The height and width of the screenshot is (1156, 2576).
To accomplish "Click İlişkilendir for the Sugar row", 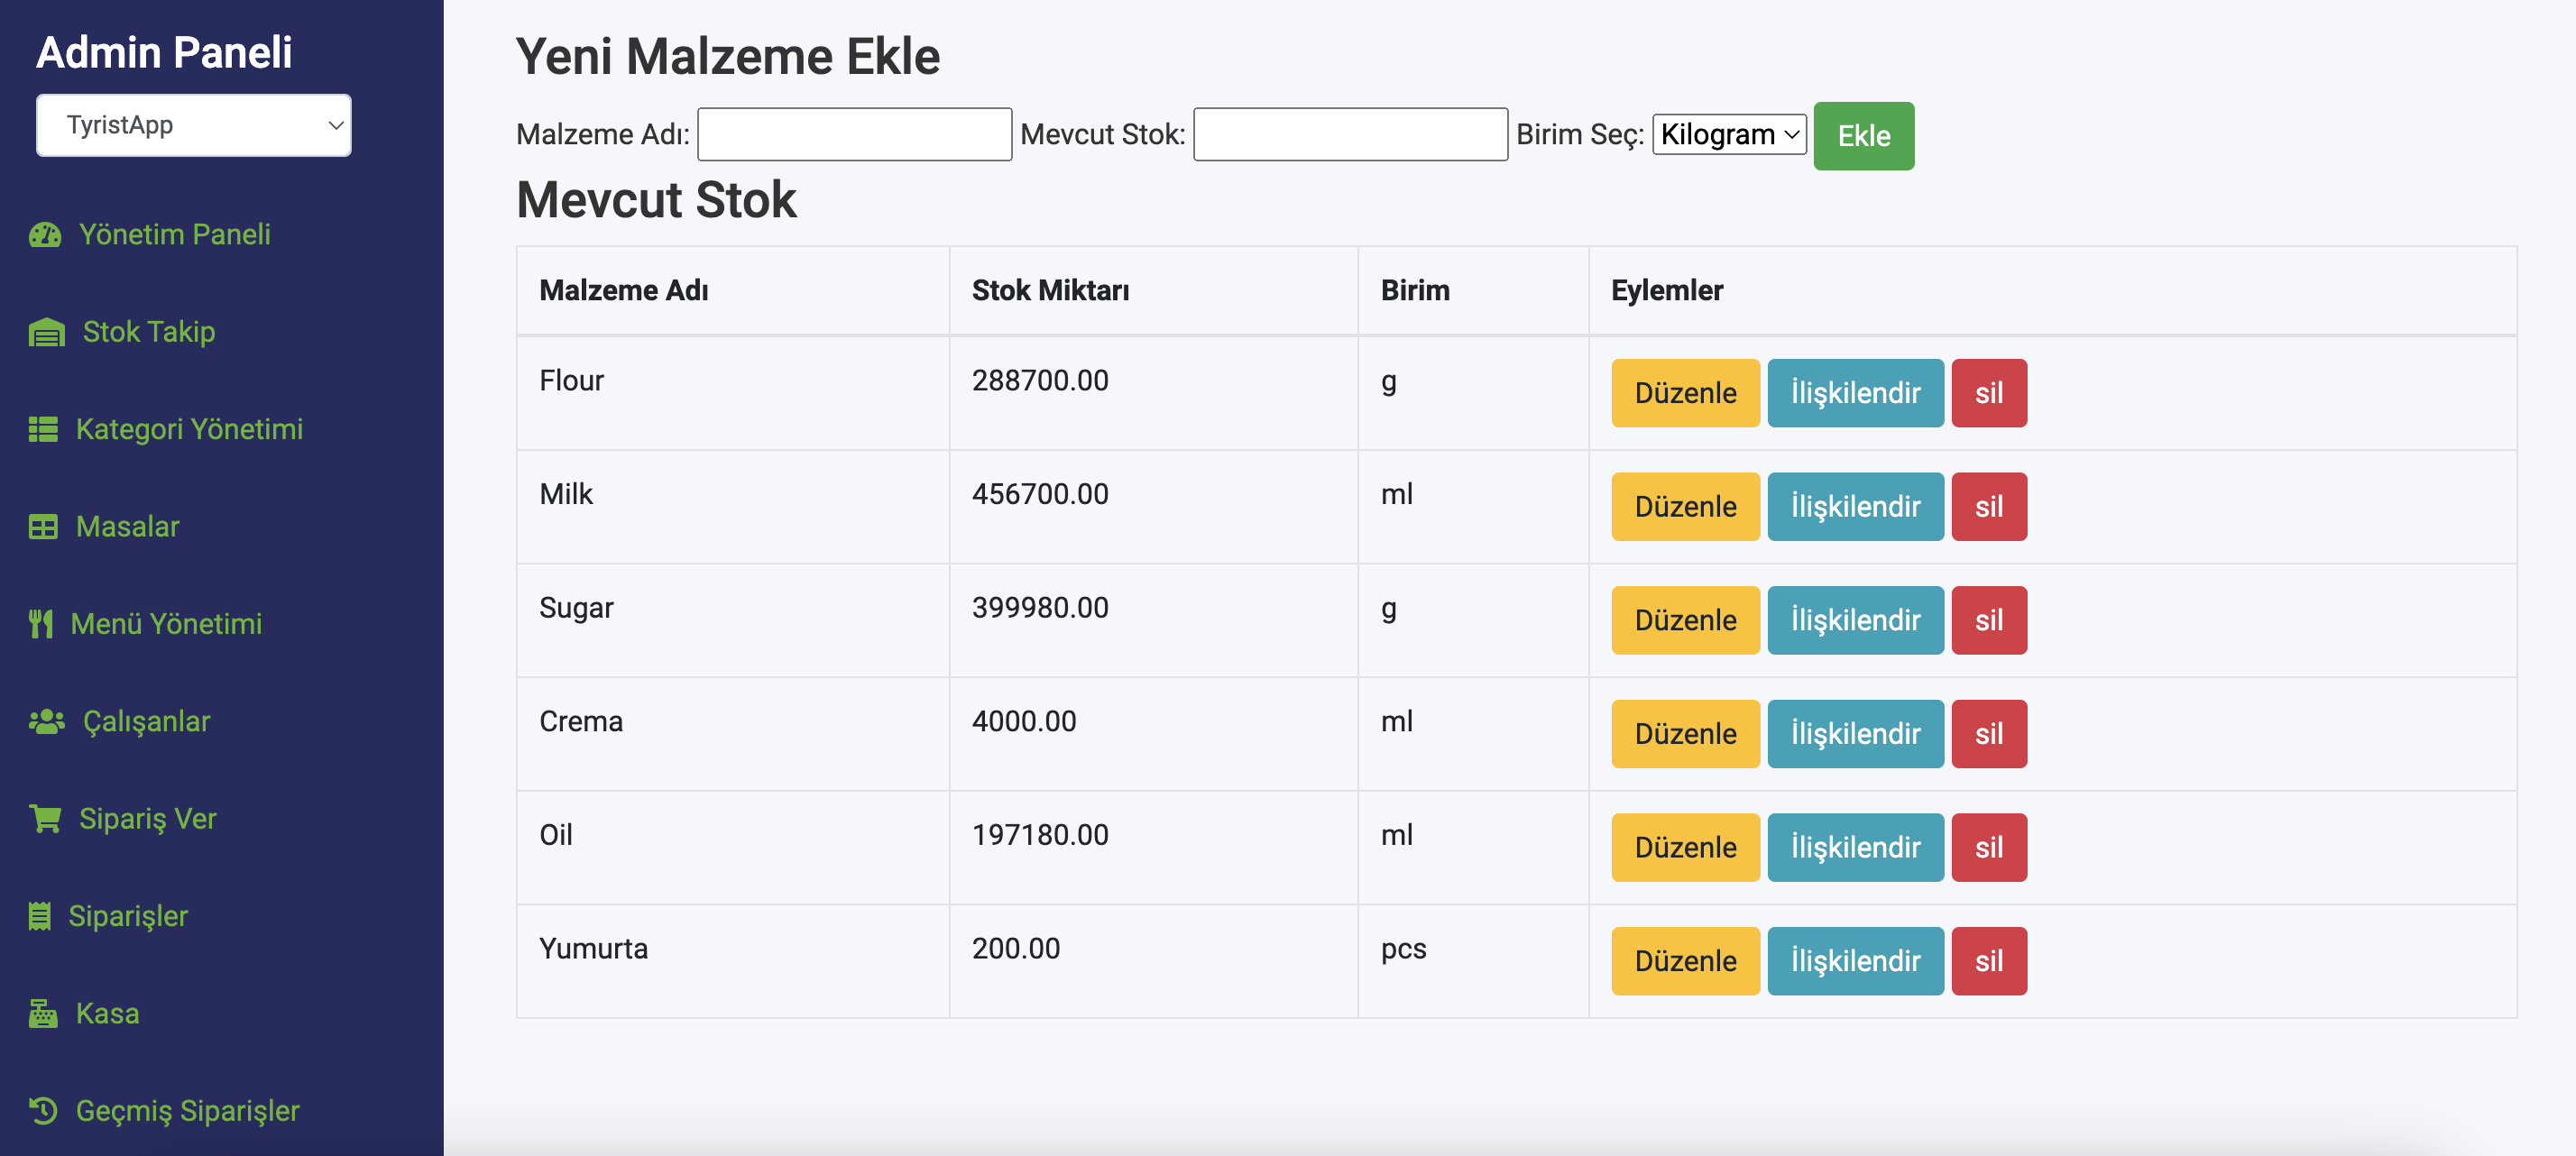I will coord(1854,620).
